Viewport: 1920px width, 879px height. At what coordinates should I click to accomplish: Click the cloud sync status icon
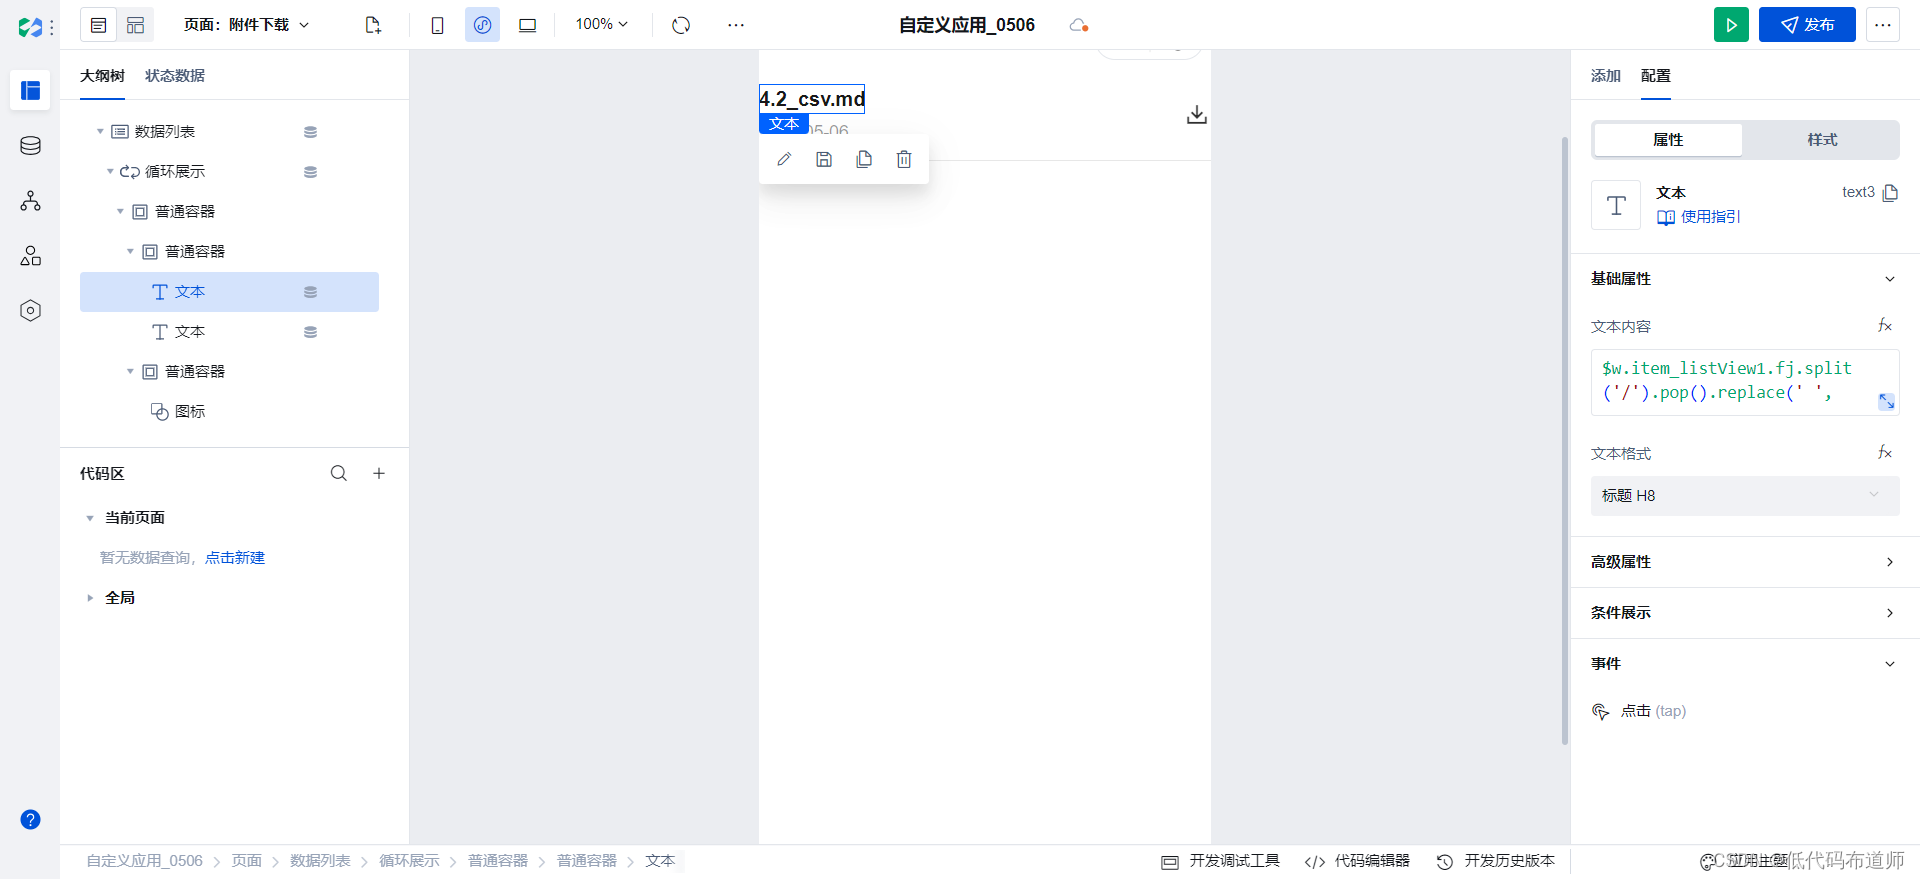coord(1078,25)
